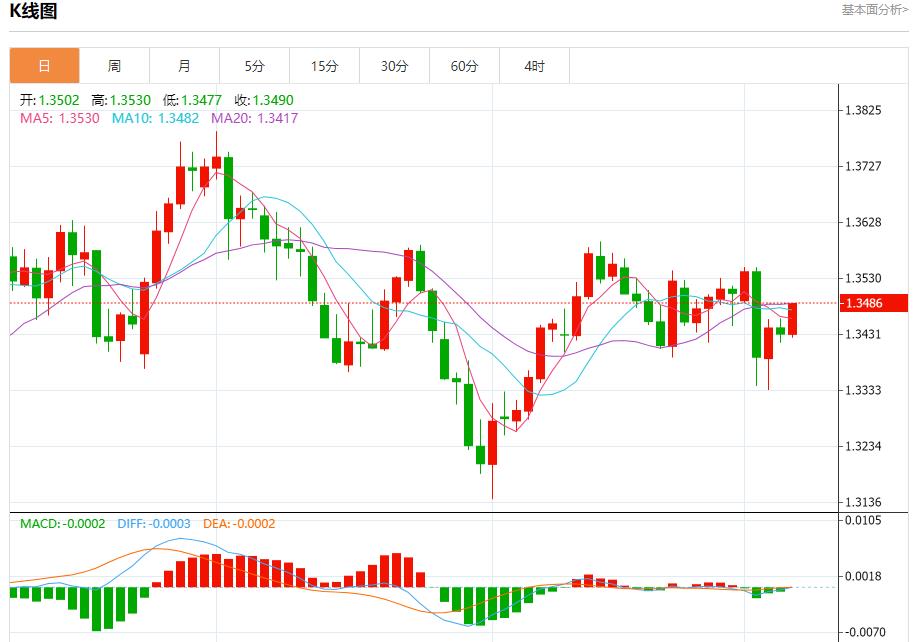
Task: Switch to the 30分 chart view
Action: [394, 65]
